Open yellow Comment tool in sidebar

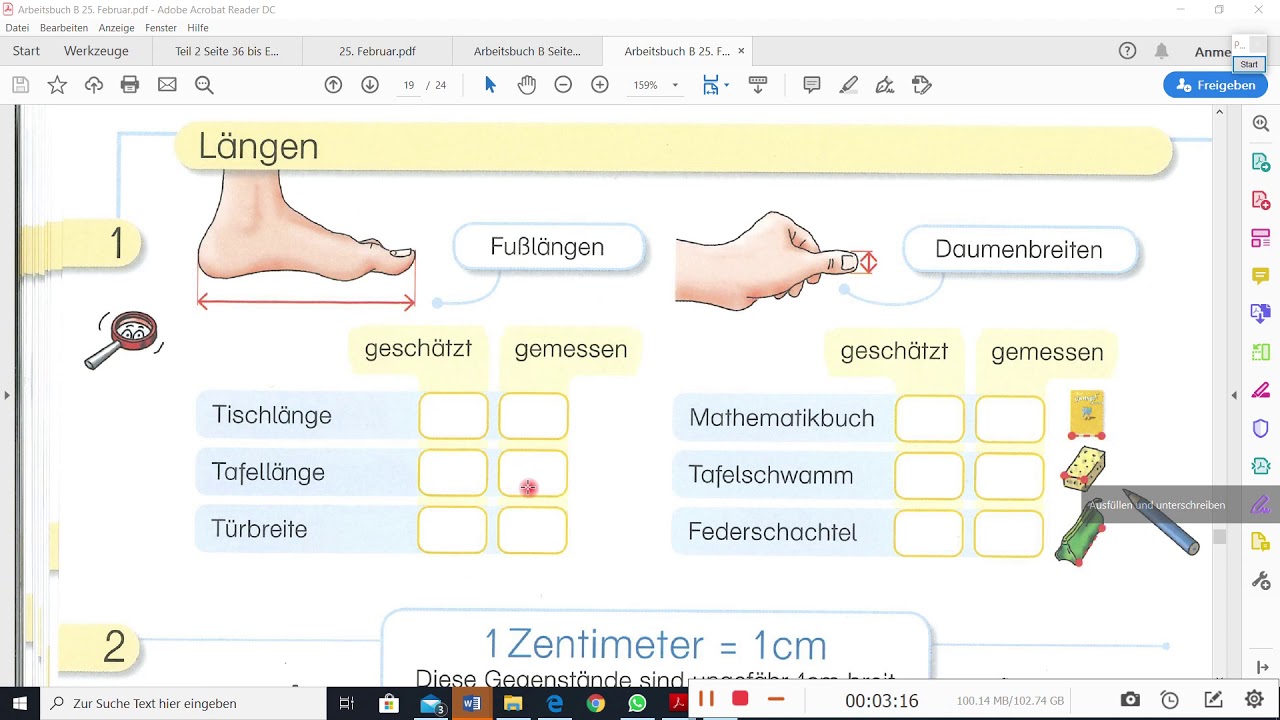pos(1261,276)
